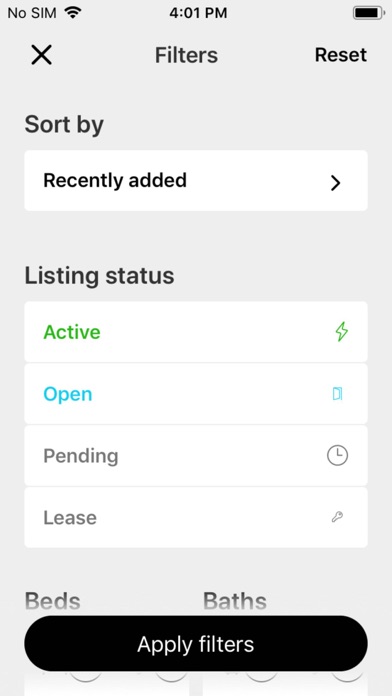This screenshot has height=696, width=392.
Task: Tap the clock icon for Pending
Action: pos(337,455)
